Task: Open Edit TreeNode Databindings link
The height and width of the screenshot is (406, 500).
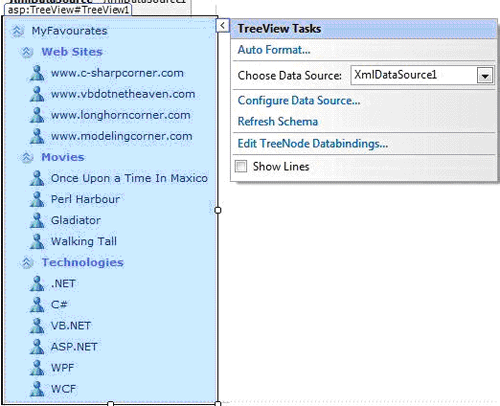Action: 312,144
